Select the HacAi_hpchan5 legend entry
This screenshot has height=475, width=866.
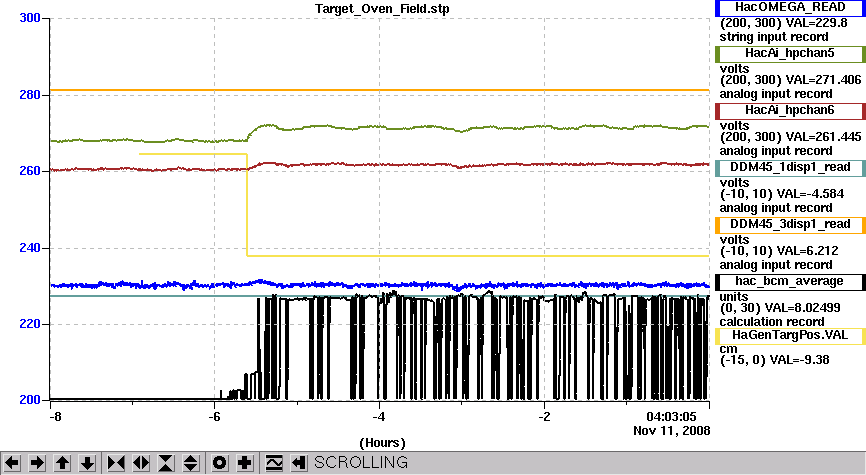coord(790,54)
